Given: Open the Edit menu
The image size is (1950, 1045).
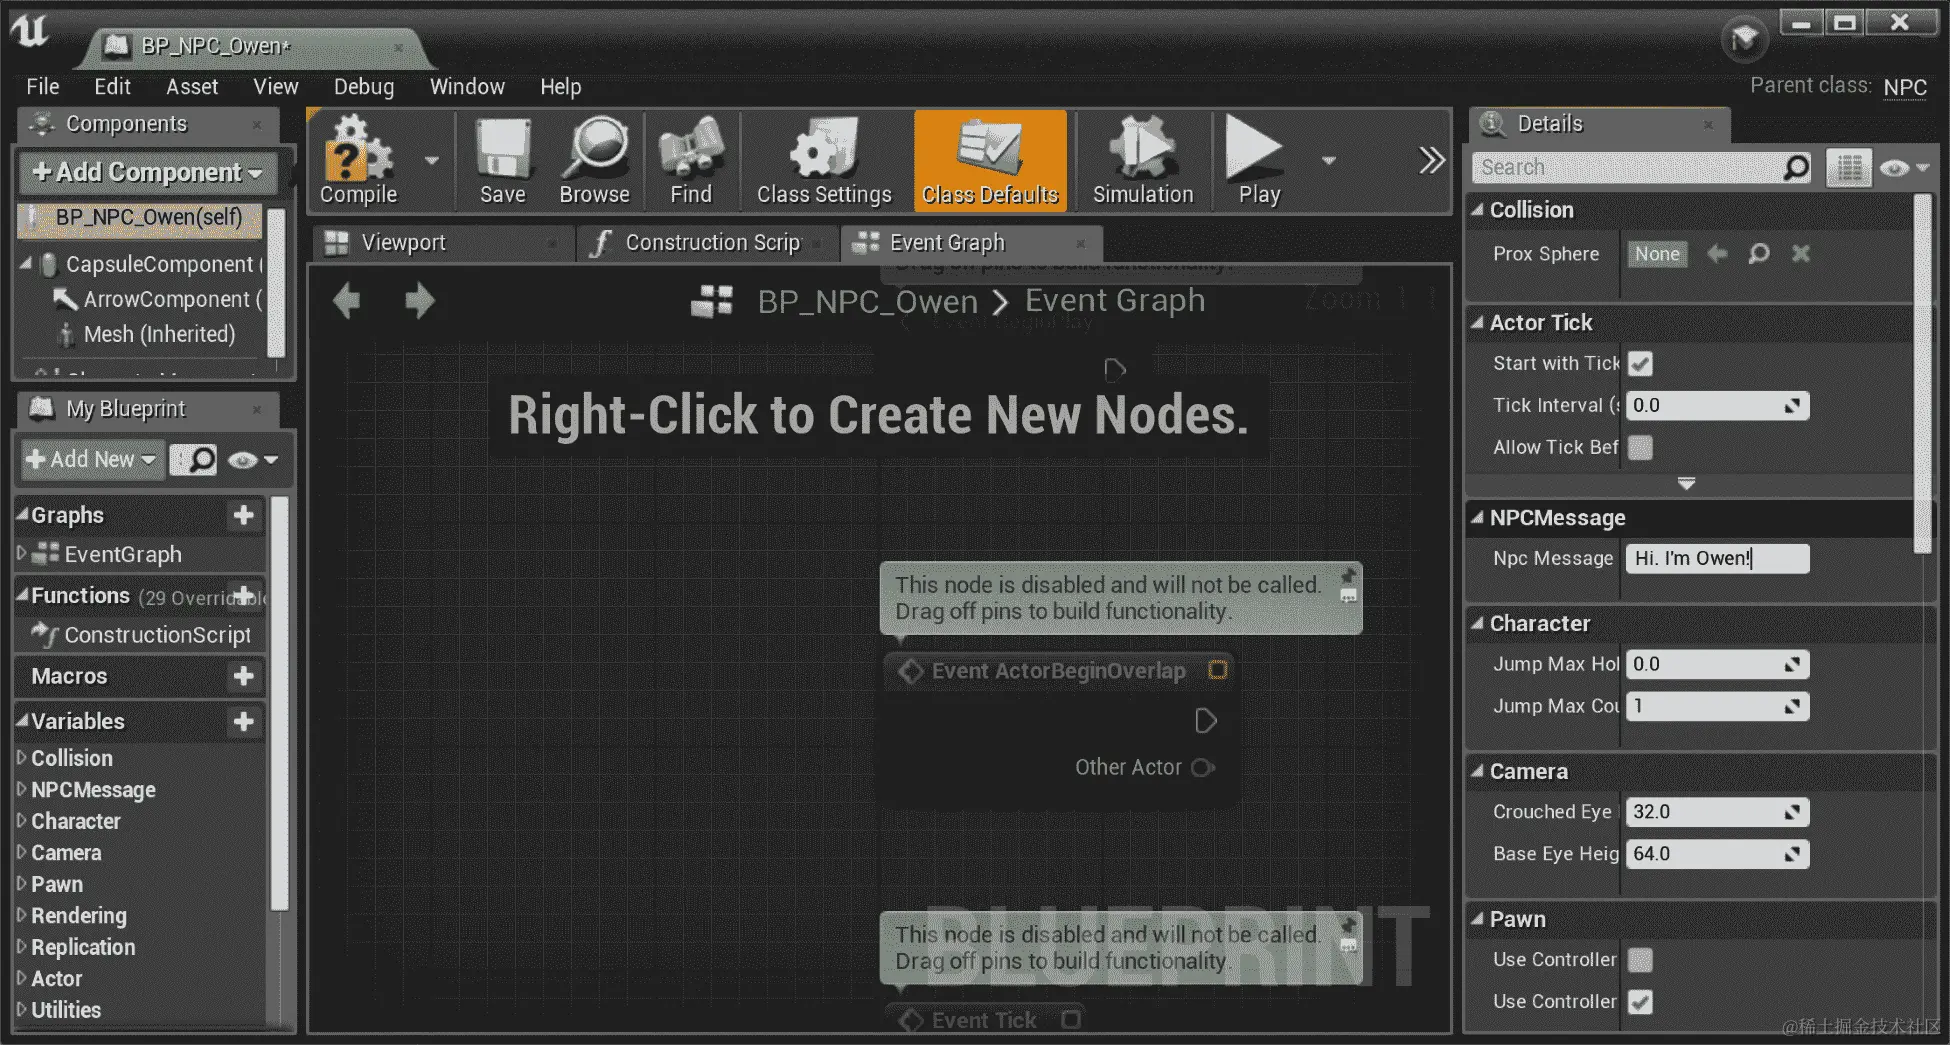Looking at the screenshot, I should coord(112,87).
